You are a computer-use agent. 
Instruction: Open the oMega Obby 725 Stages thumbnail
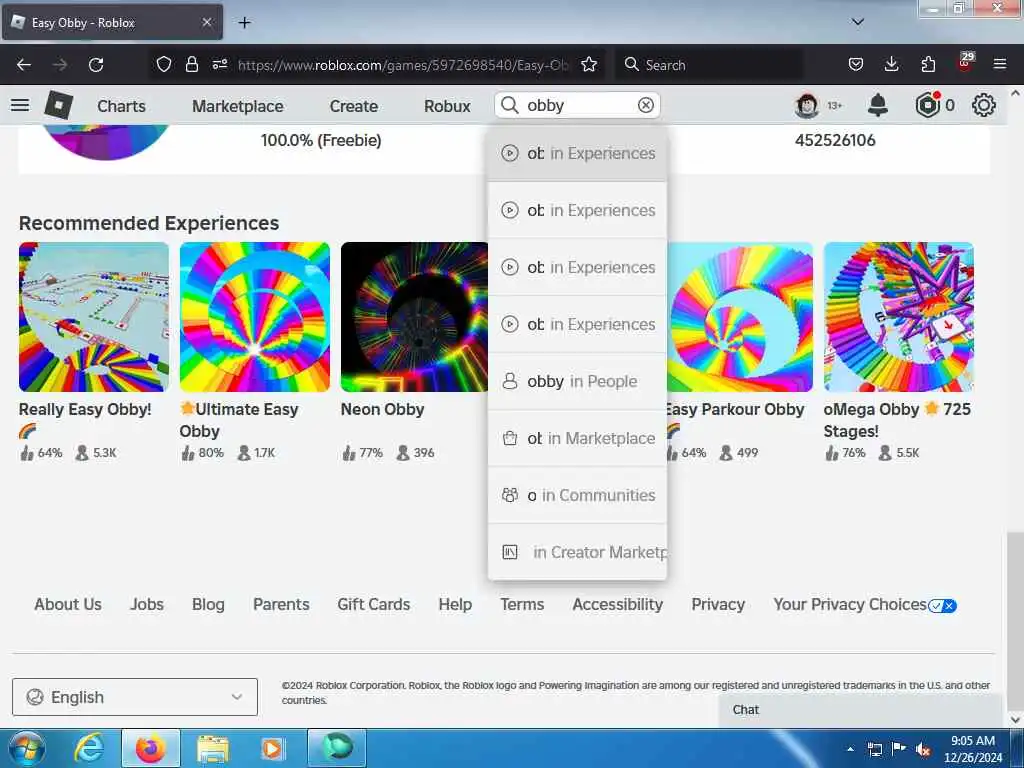[x=899, y=317]
